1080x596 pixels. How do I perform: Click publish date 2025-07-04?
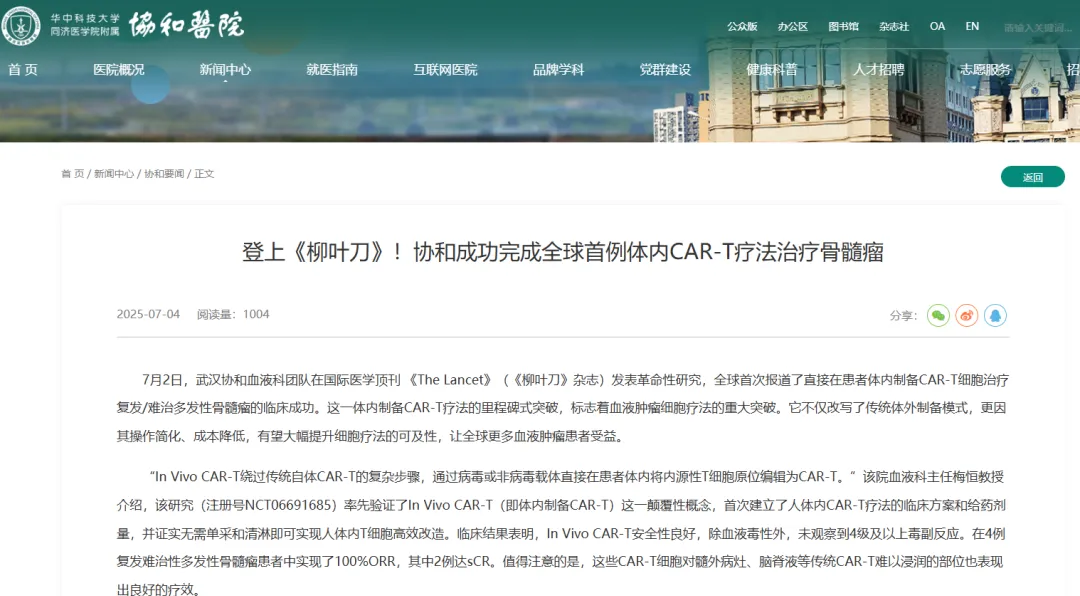point(148,314)
